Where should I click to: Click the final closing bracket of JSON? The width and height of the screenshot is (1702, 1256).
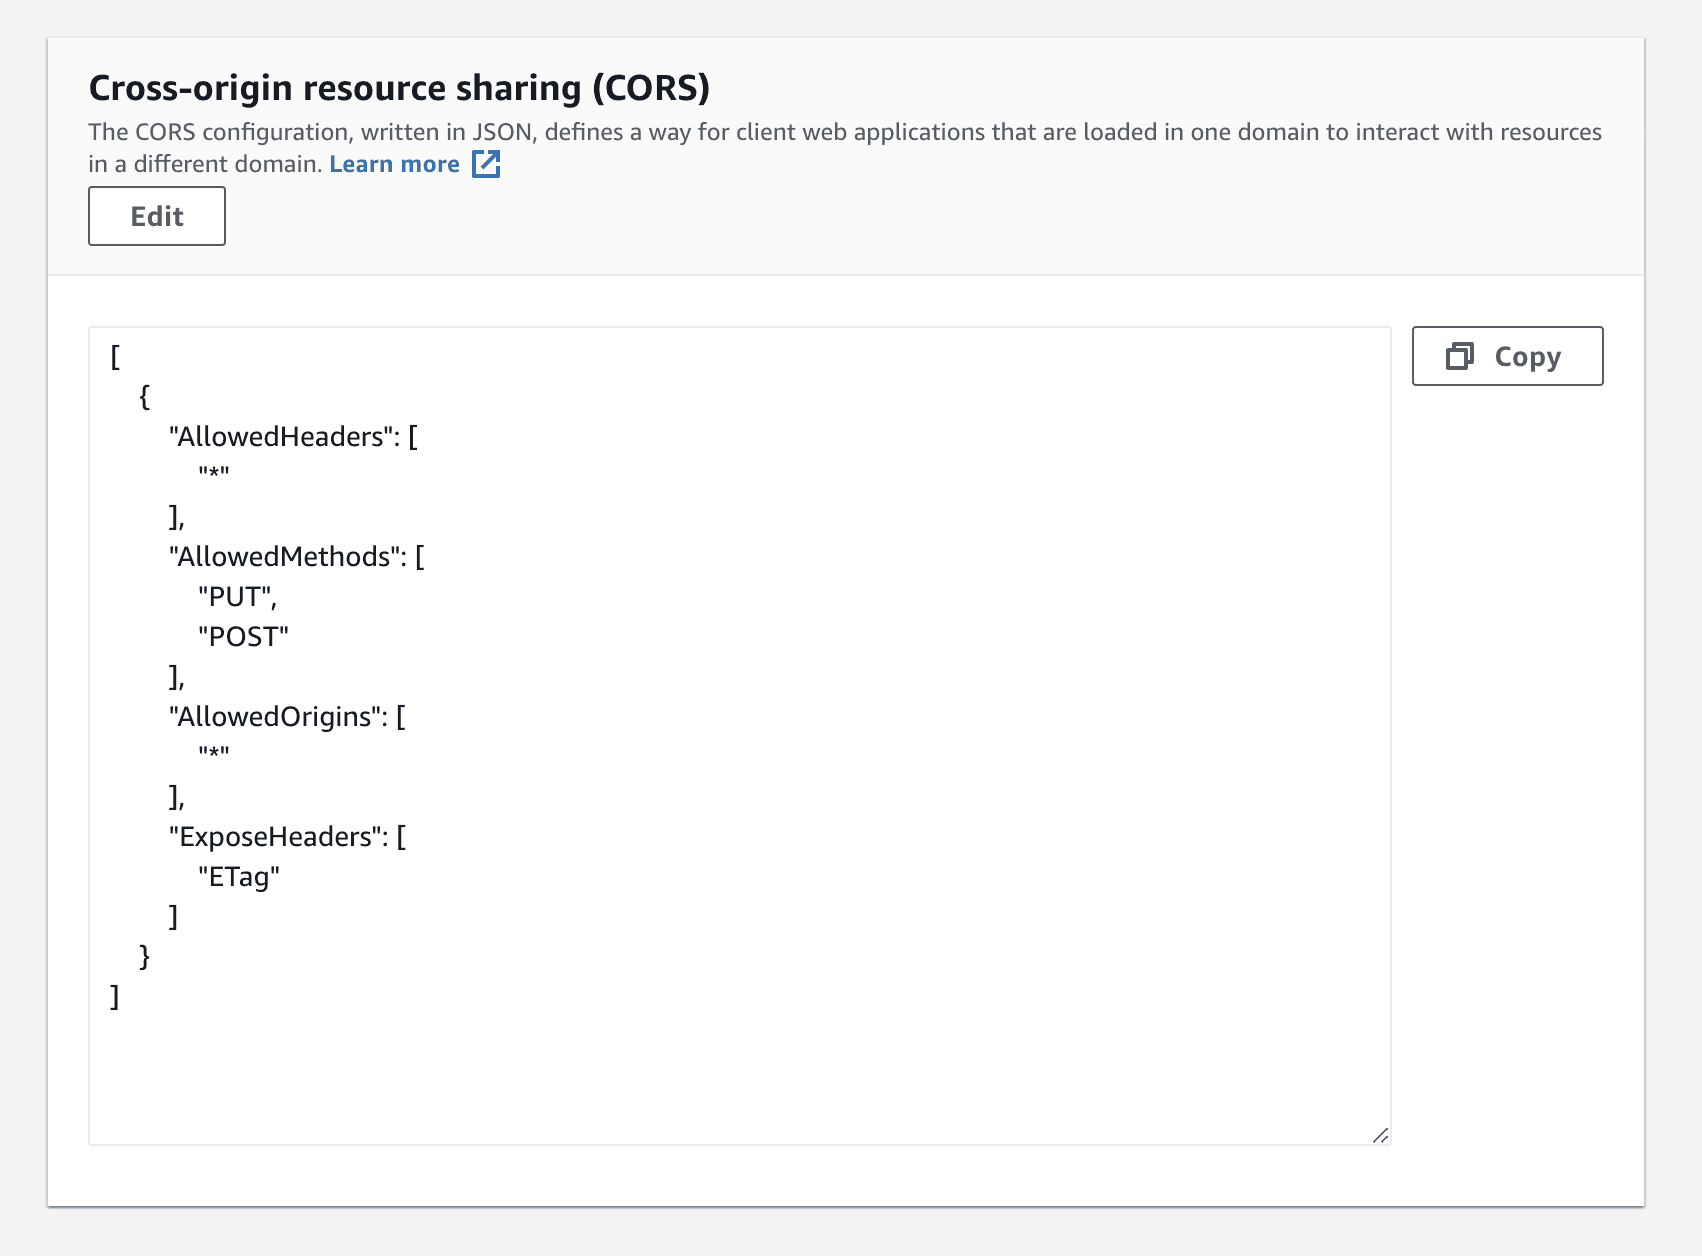[x=115, y=997]
